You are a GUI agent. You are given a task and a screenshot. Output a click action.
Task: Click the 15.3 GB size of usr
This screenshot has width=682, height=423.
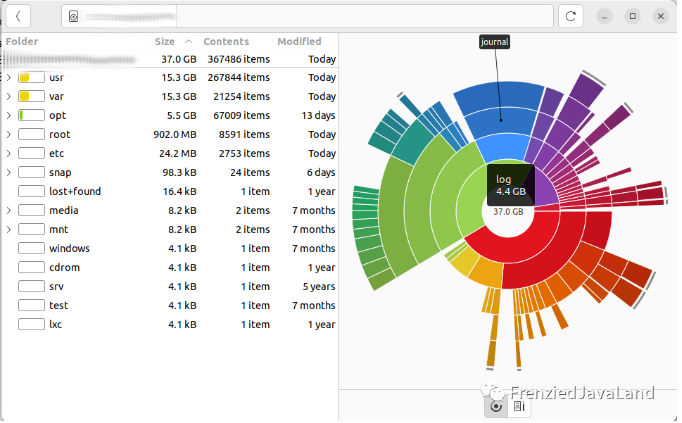click(x=179, y=78)
